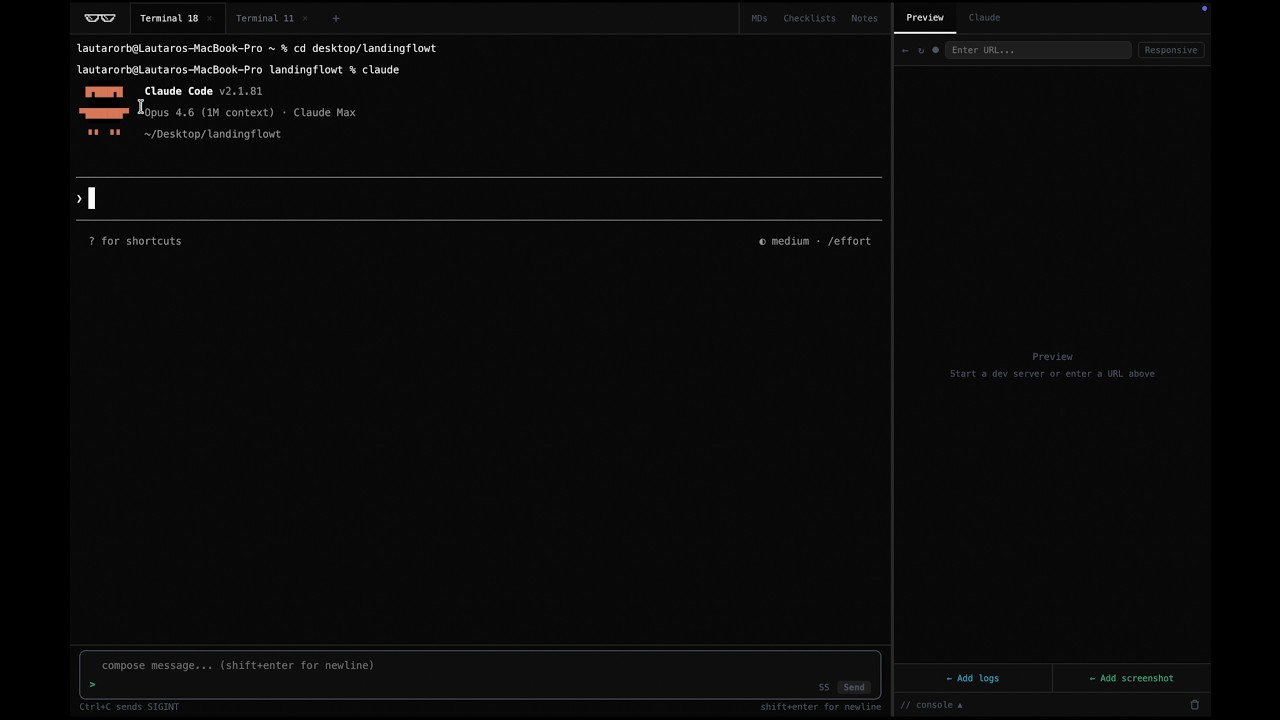This screenshot has width=1280, height=720.
Task: Click the 'Ctrl+C sends SIGINT' hint
Action: click(129, 707)
